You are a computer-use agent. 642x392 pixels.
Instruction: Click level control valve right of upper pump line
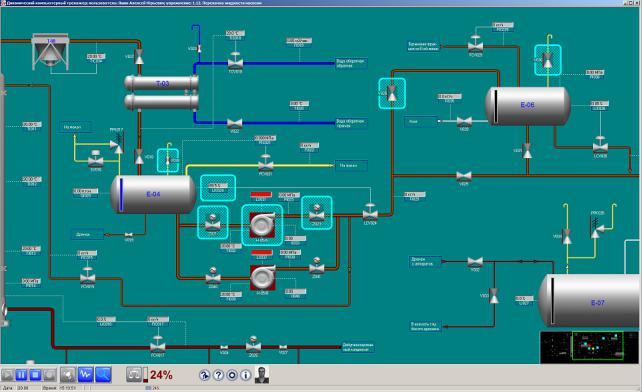370,213
